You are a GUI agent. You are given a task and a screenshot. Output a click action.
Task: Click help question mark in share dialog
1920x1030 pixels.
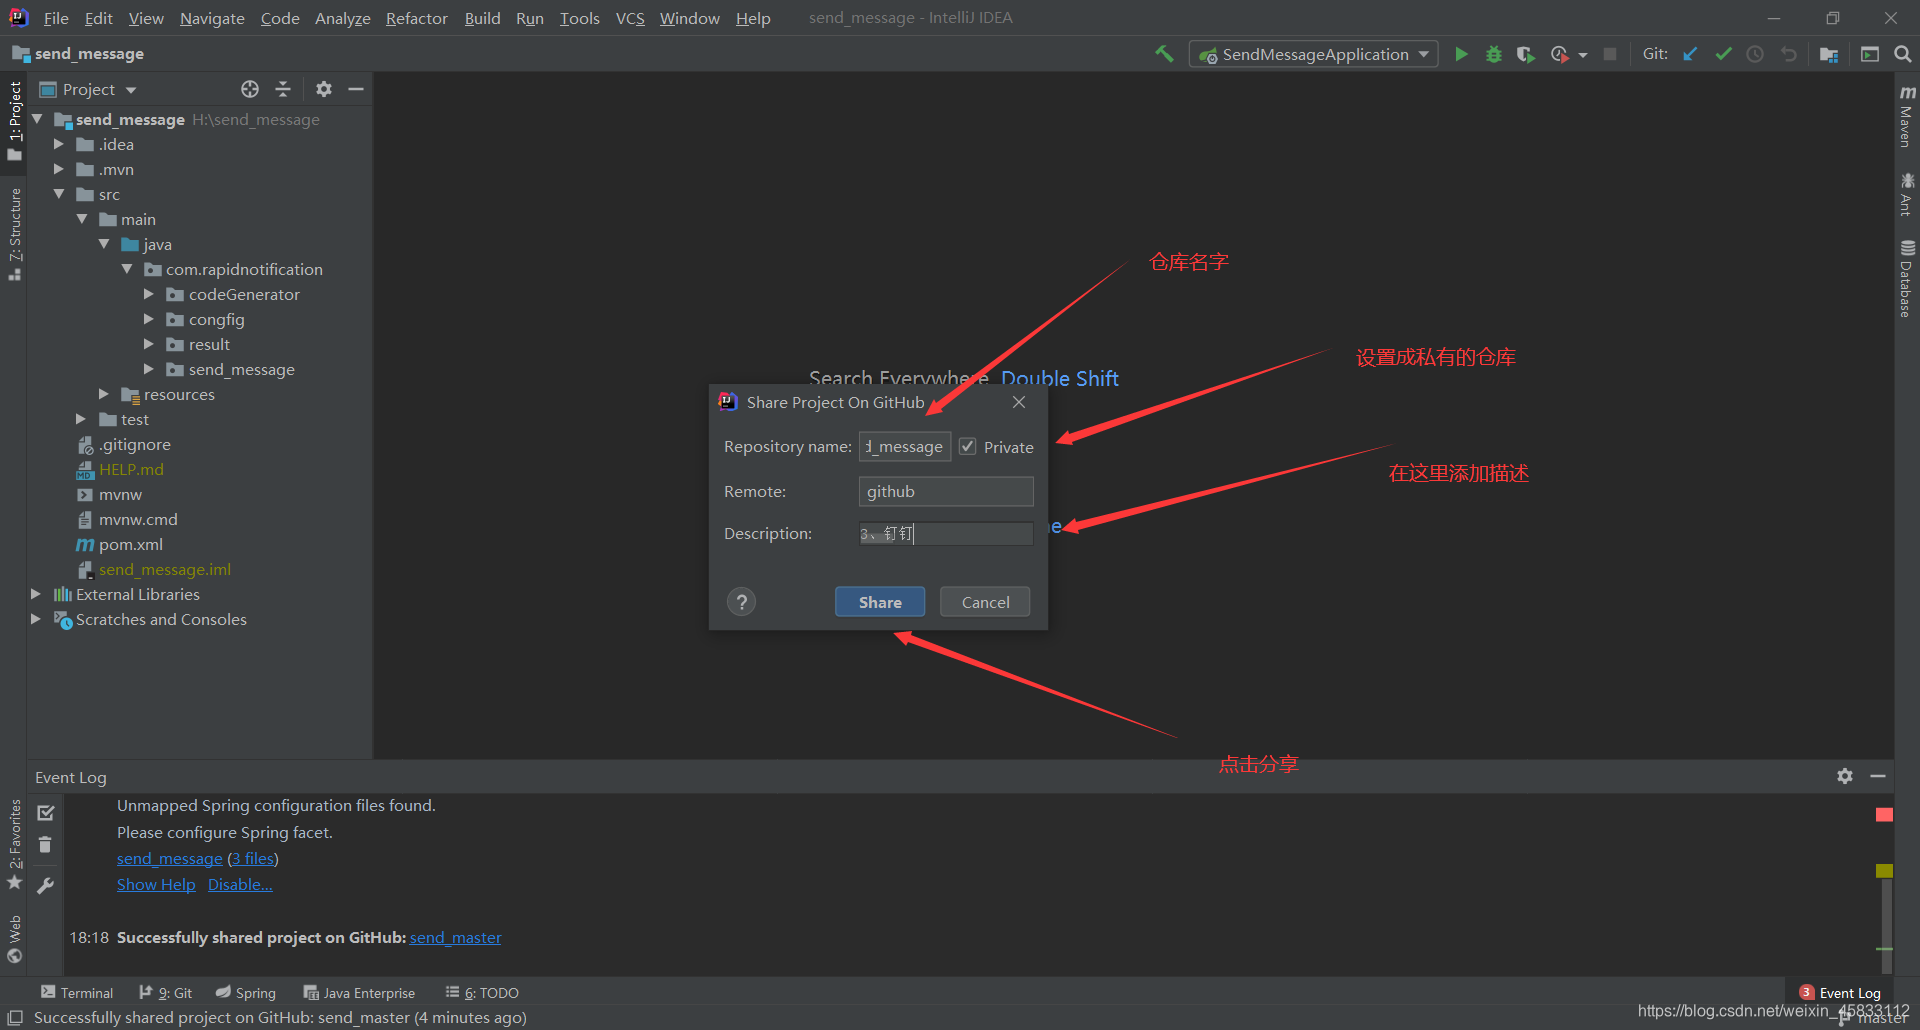coord(741,602)
